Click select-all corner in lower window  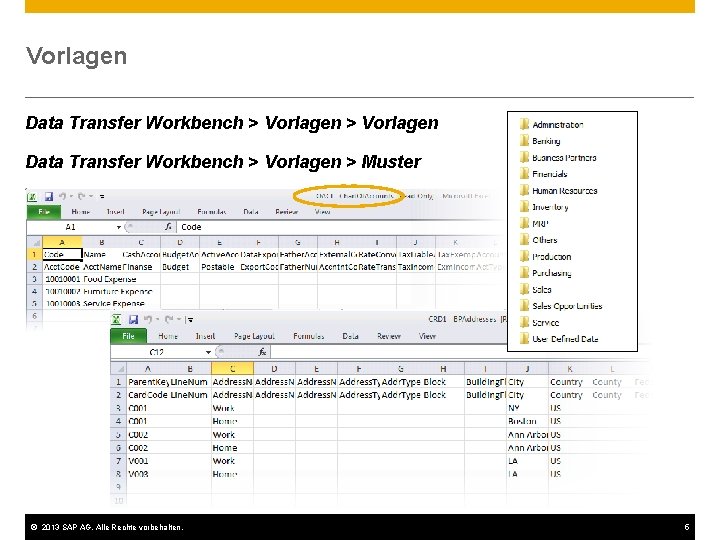pos(119,369)
